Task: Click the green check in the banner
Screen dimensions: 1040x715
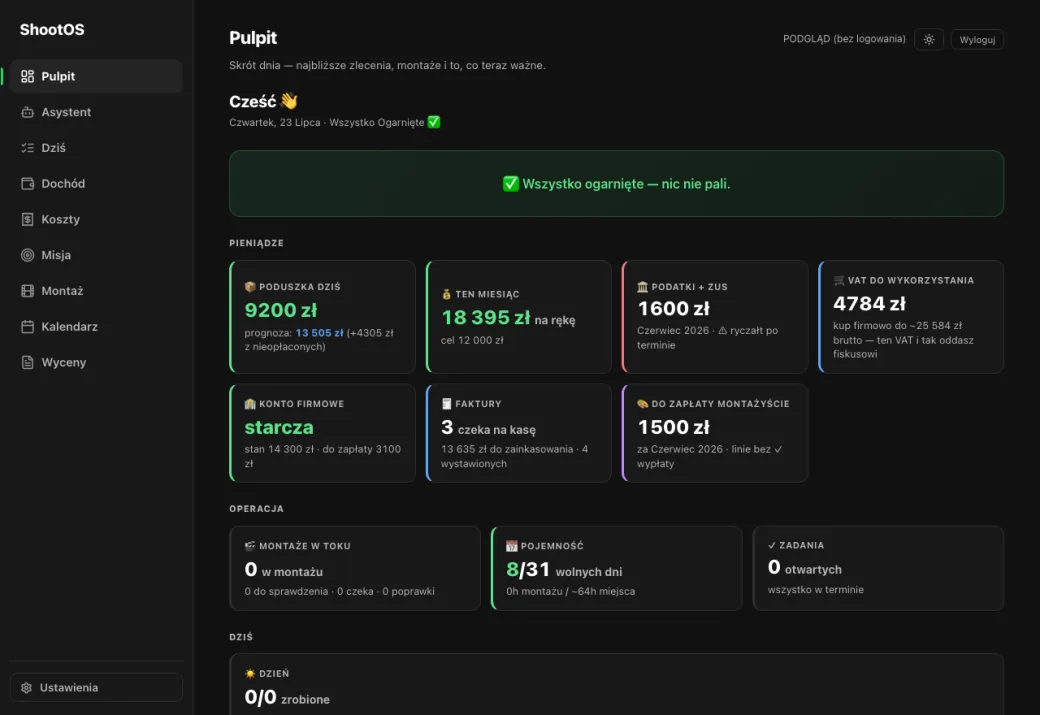Action: click(511, 184)
